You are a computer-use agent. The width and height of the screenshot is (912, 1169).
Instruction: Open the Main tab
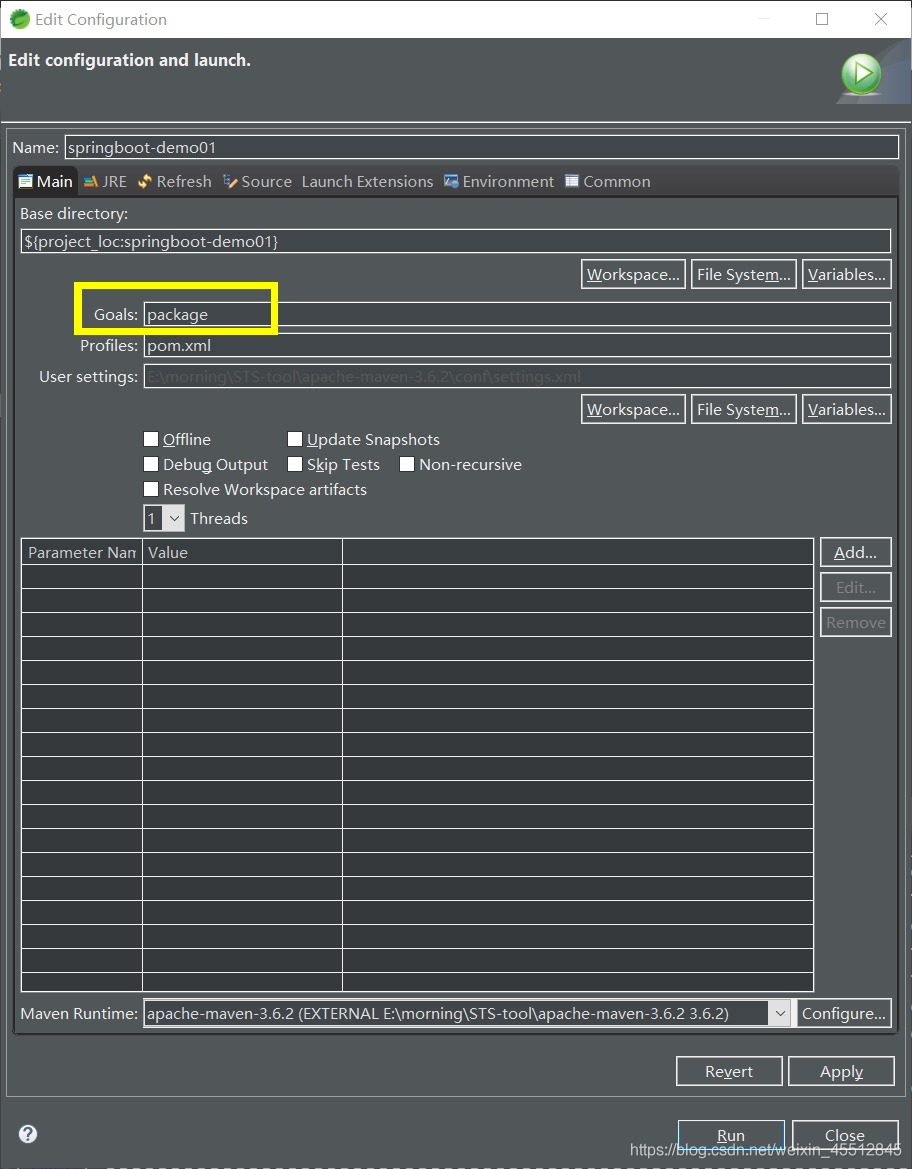tap(45, 182)
